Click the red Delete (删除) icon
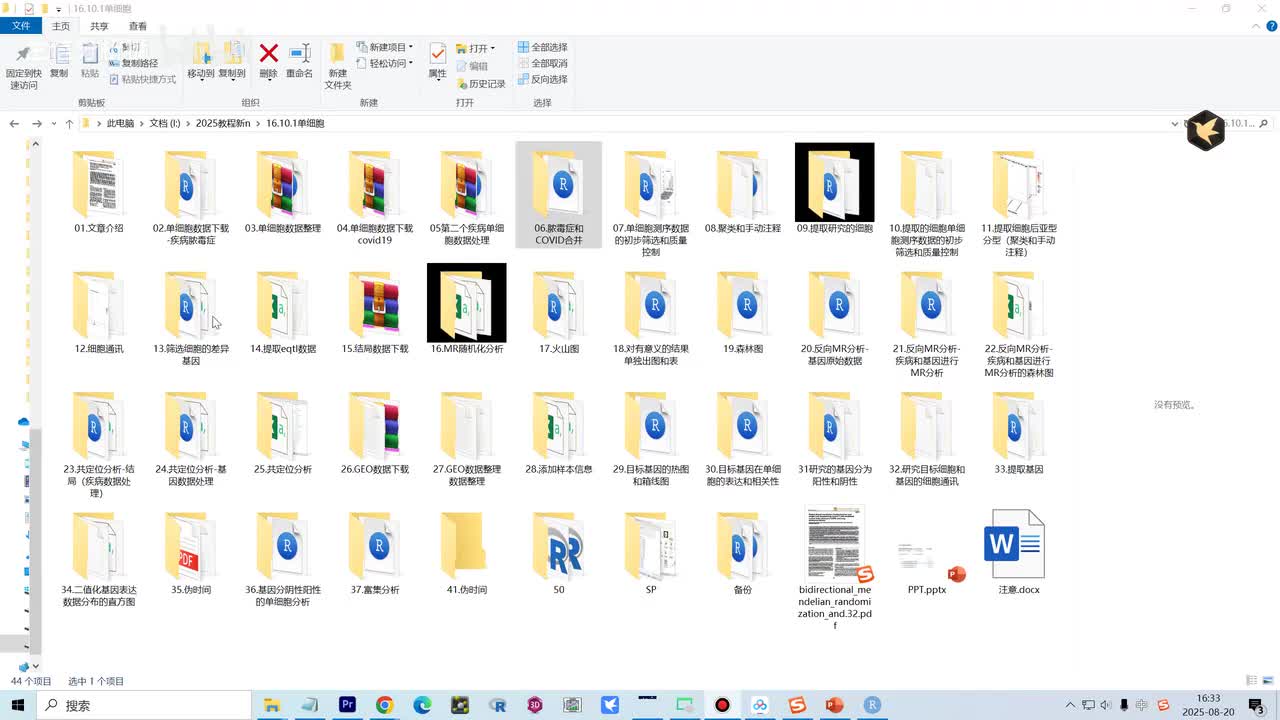 tap(268, 54)
